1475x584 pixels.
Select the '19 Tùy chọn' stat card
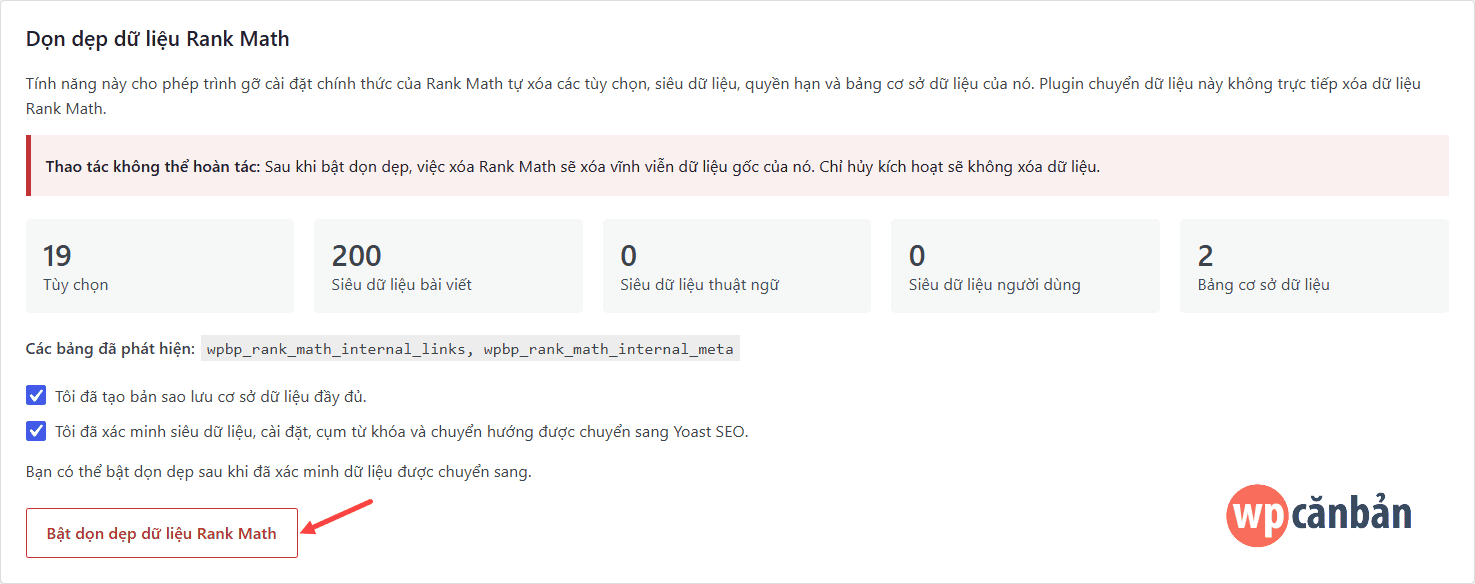click(160, 266)
